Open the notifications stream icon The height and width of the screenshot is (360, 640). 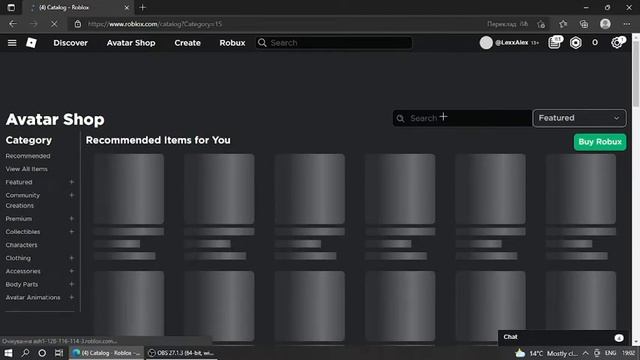(x=555, y=42)
